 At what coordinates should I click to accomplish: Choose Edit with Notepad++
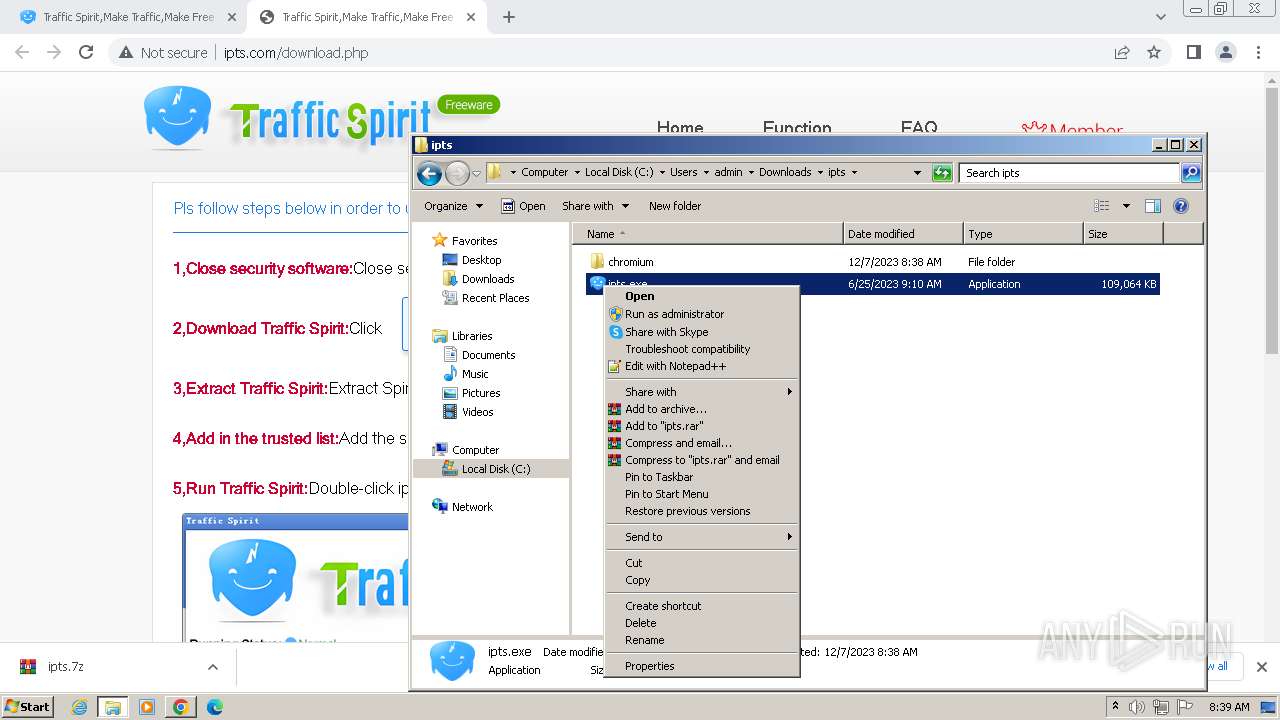[702, 366]
